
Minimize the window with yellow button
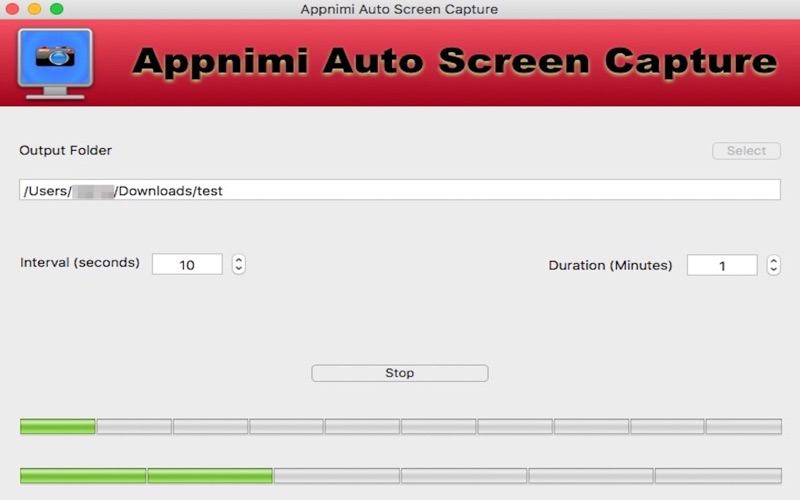[35, 9]
